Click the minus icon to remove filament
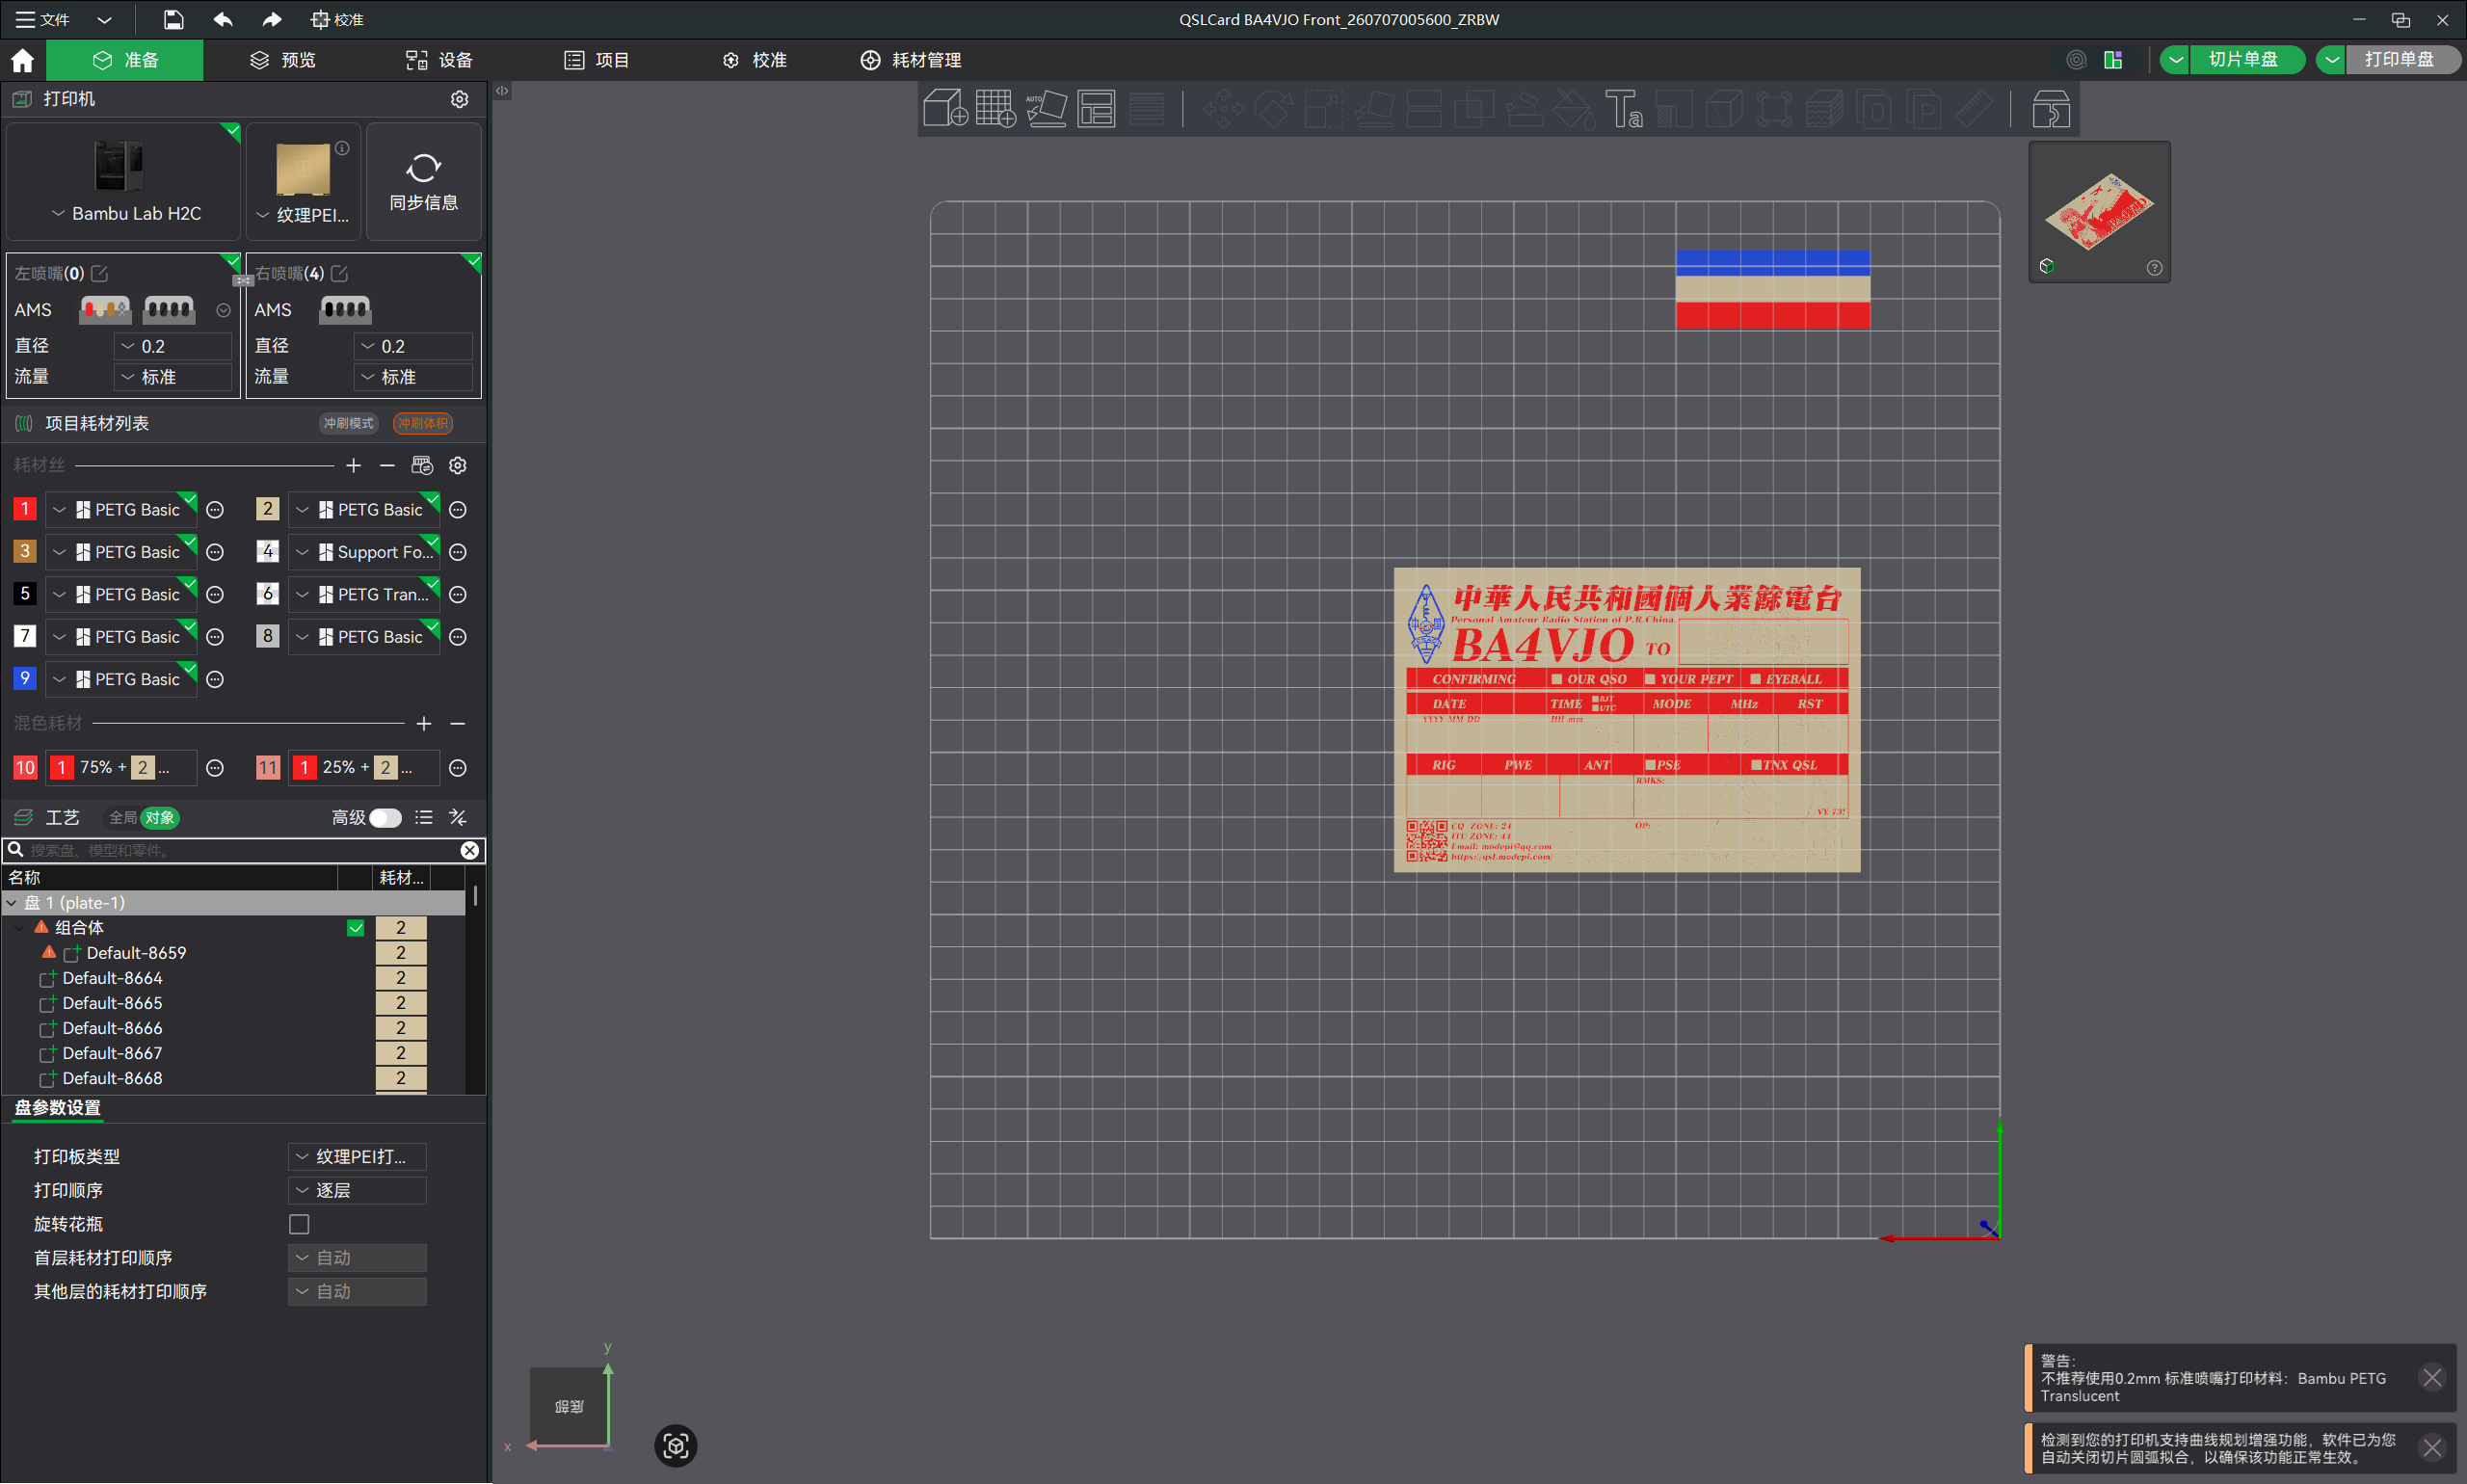Viewport: 2467px width, 1484px height. pyautogui.click(x=387, y=465)
